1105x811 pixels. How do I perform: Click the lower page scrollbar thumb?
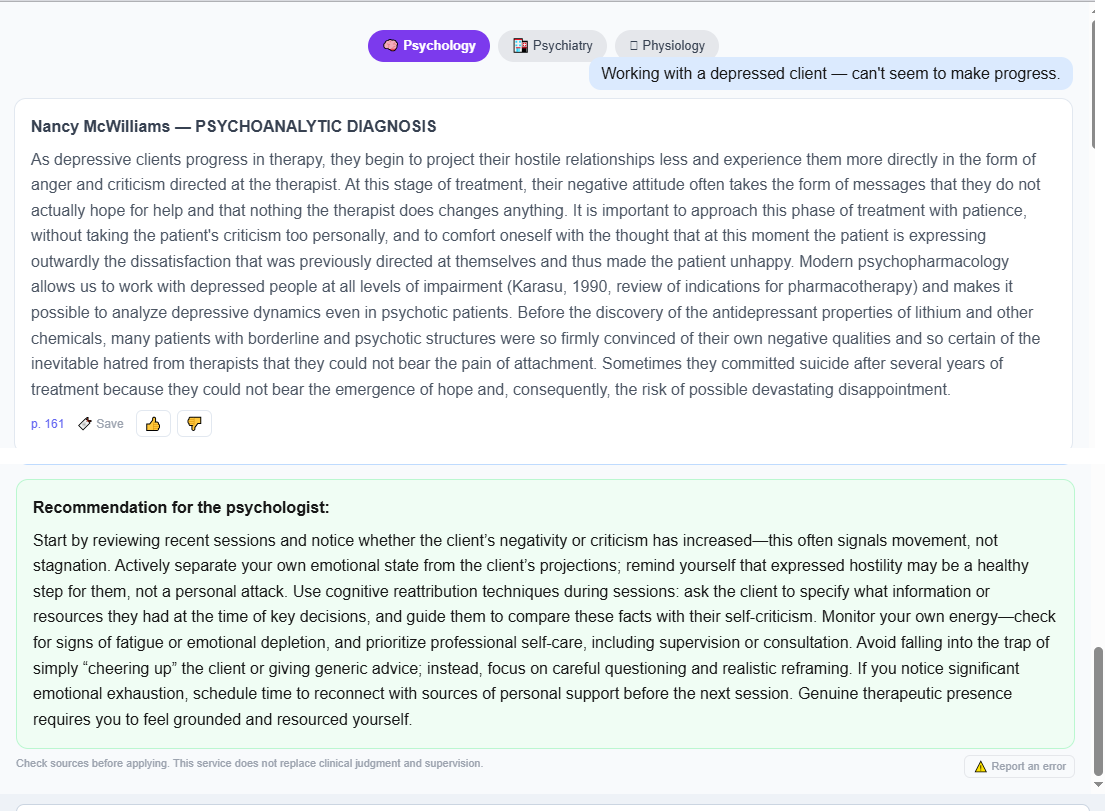click(1098, 710)
